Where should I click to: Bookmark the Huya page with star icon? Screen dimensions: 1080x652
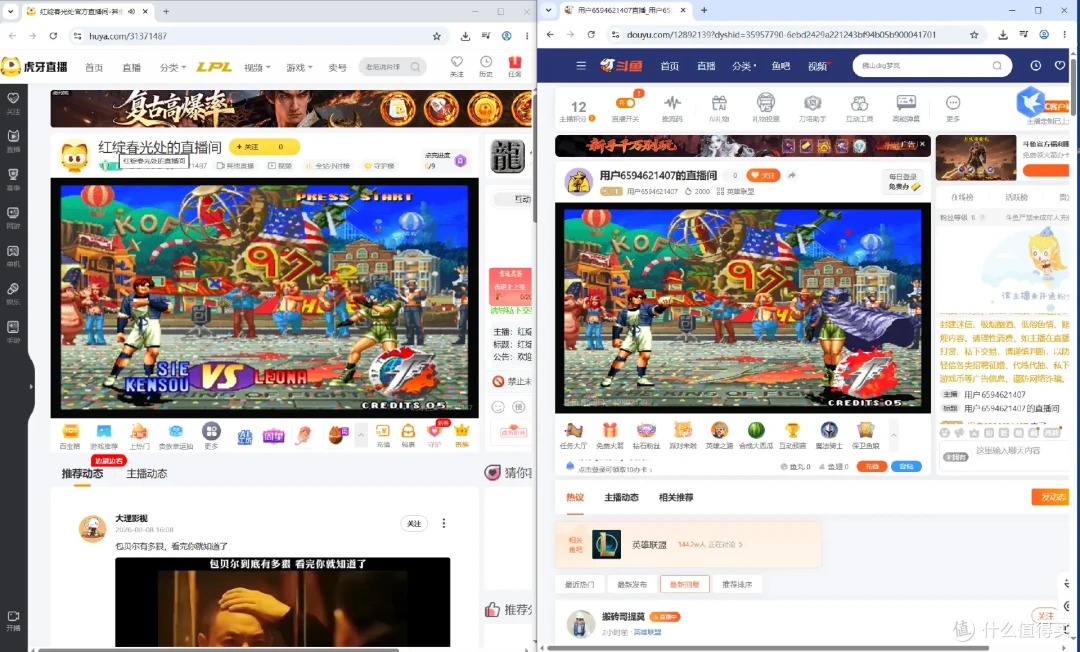(x=437, y=36)
